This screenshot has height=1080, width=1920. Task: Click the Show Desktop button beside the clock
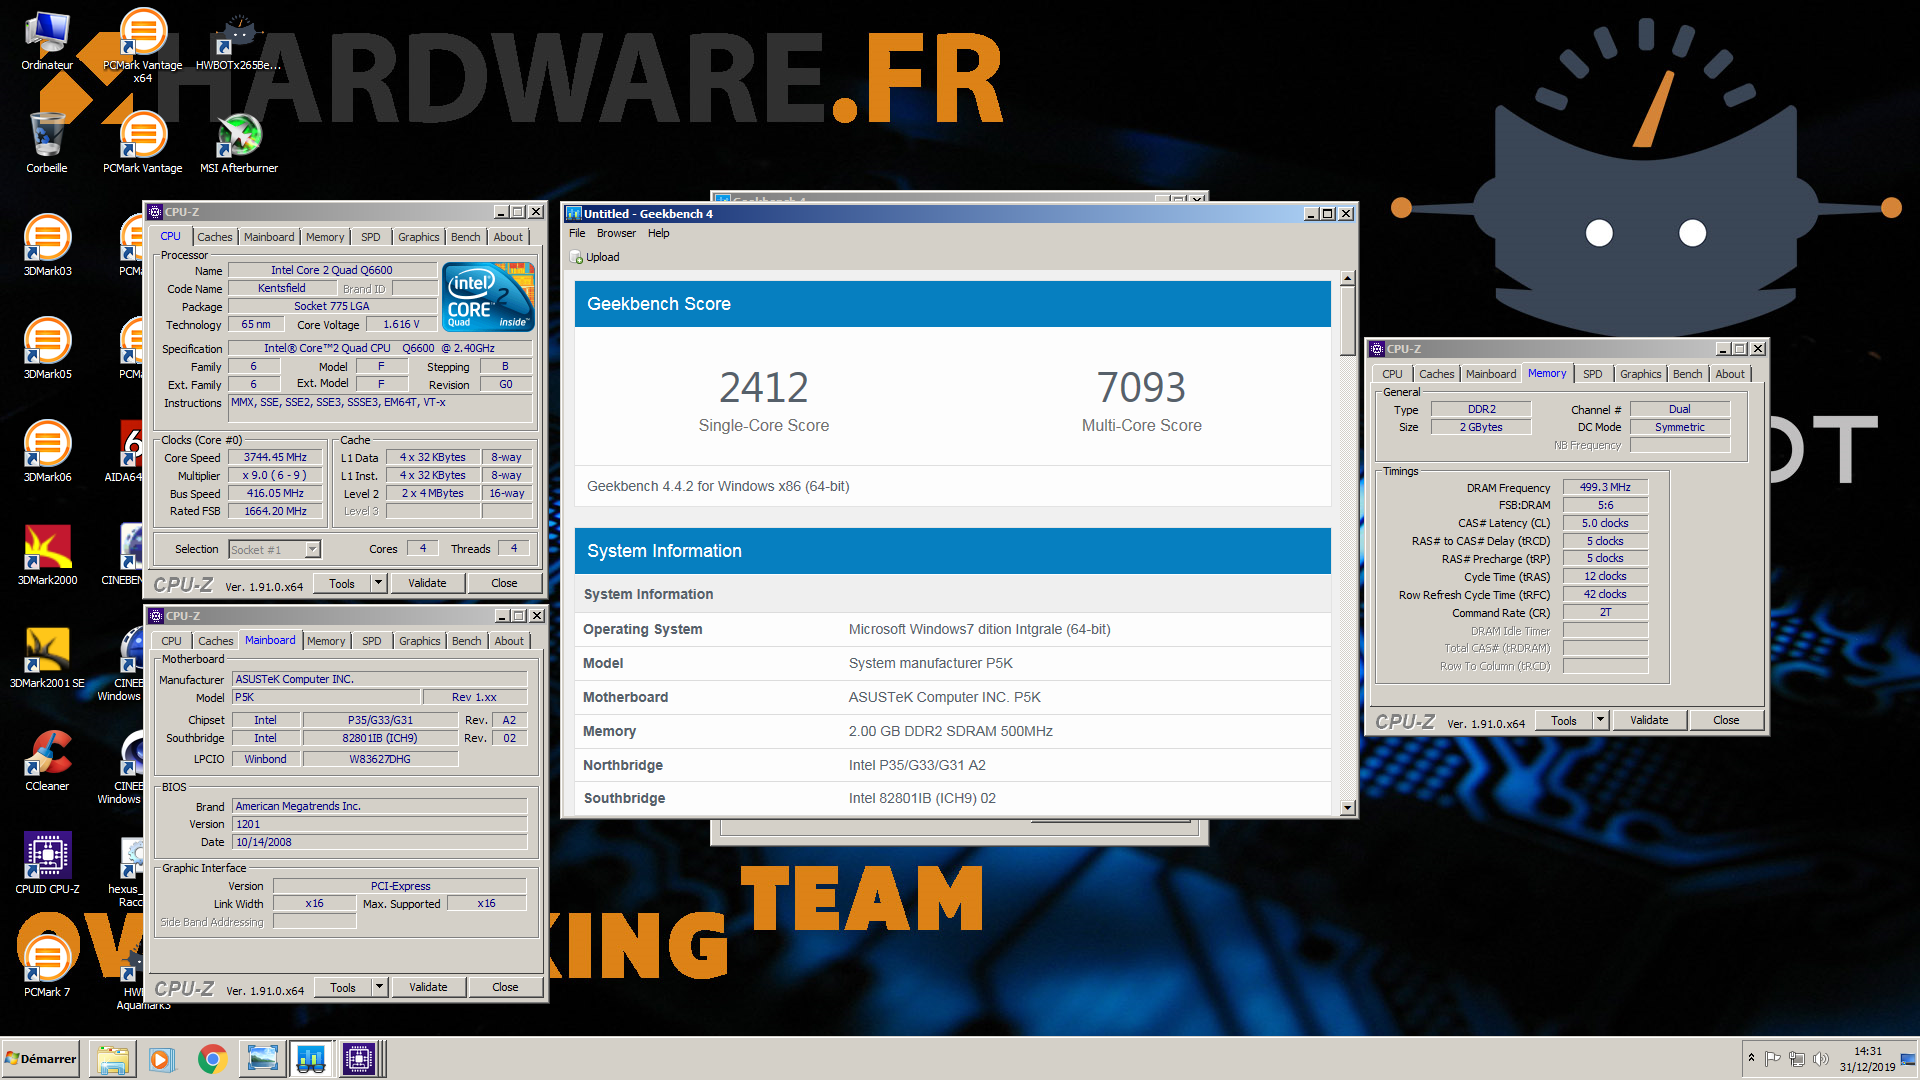tap(1909, 1059)
